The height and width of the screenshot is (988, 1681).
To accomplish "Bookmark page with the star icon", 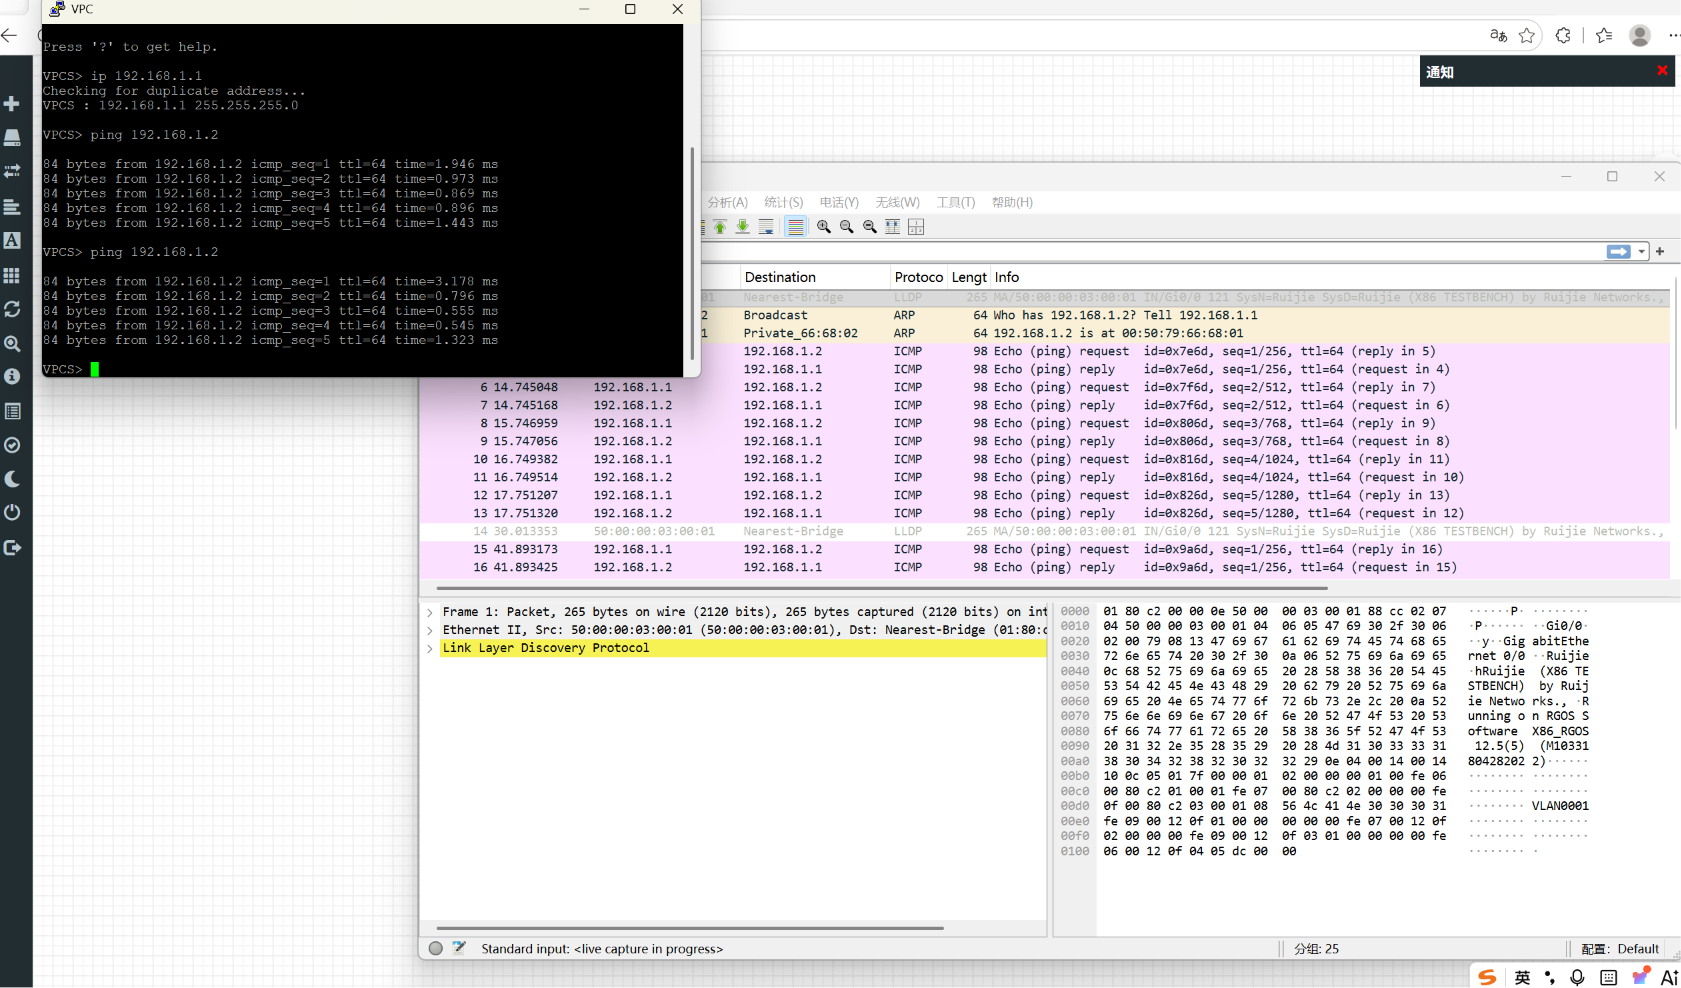I will coord(1527,35).
